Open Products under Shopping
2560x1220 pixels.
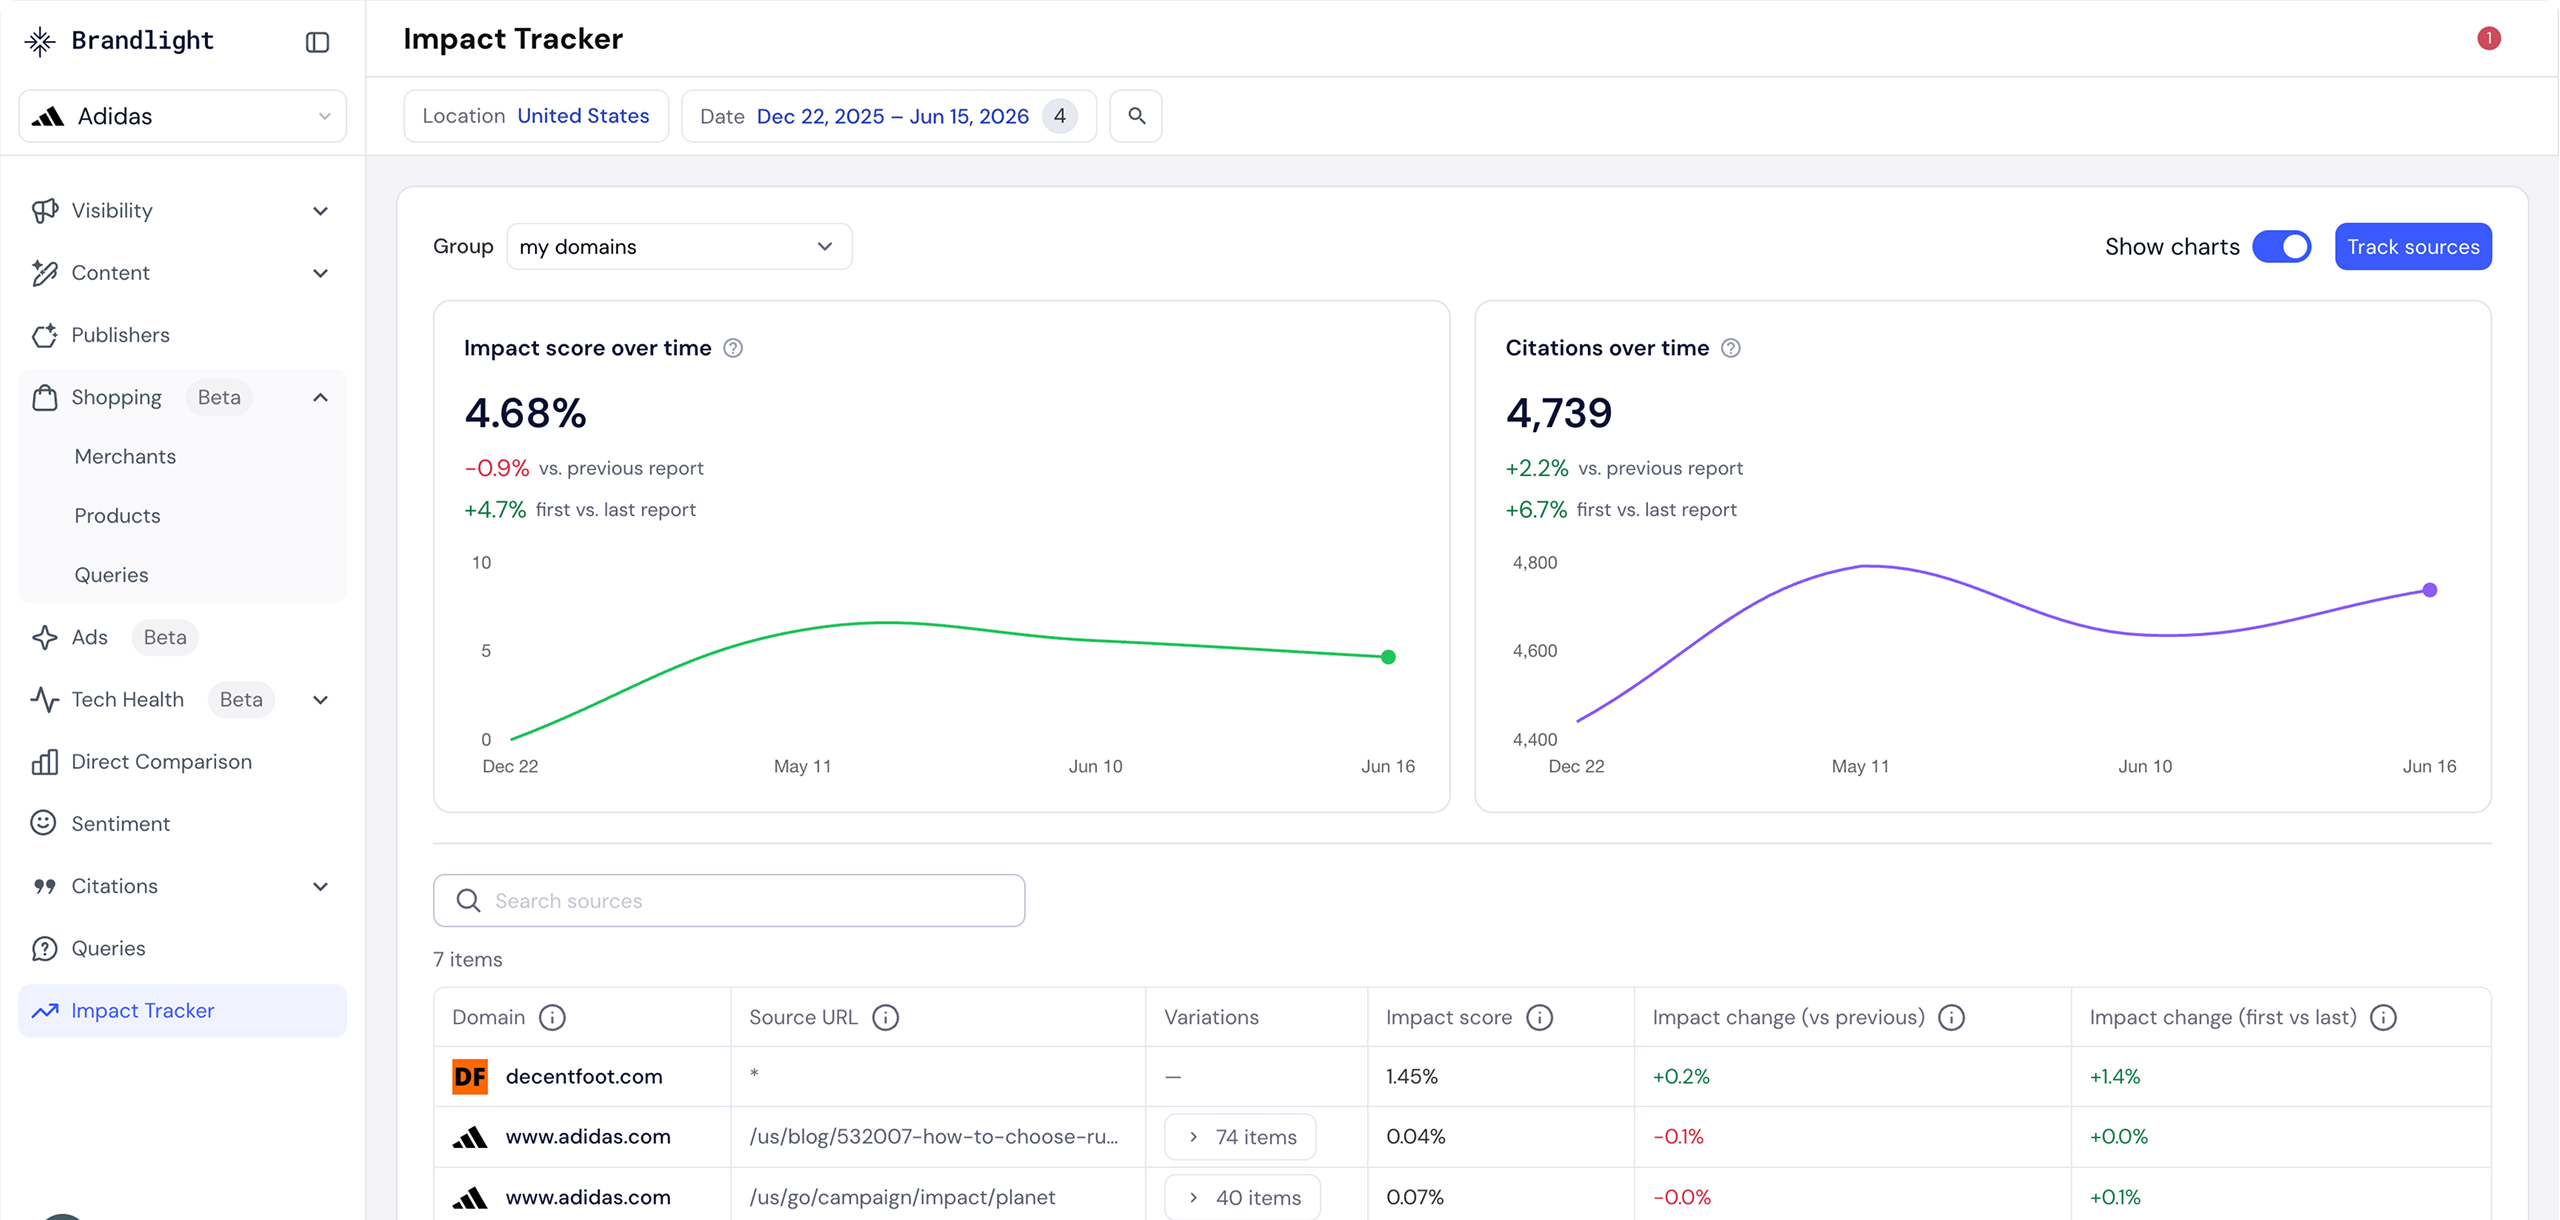(117, 515)
